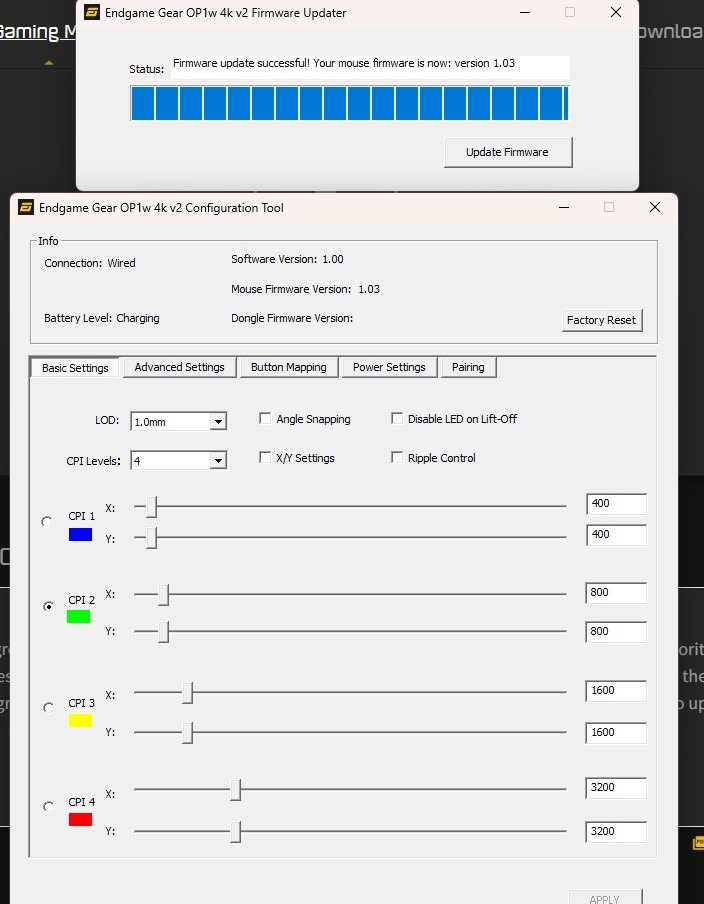704x904 pixels.
Task: Click the Firmware Updater window title icon
Action: click(92, 12)
